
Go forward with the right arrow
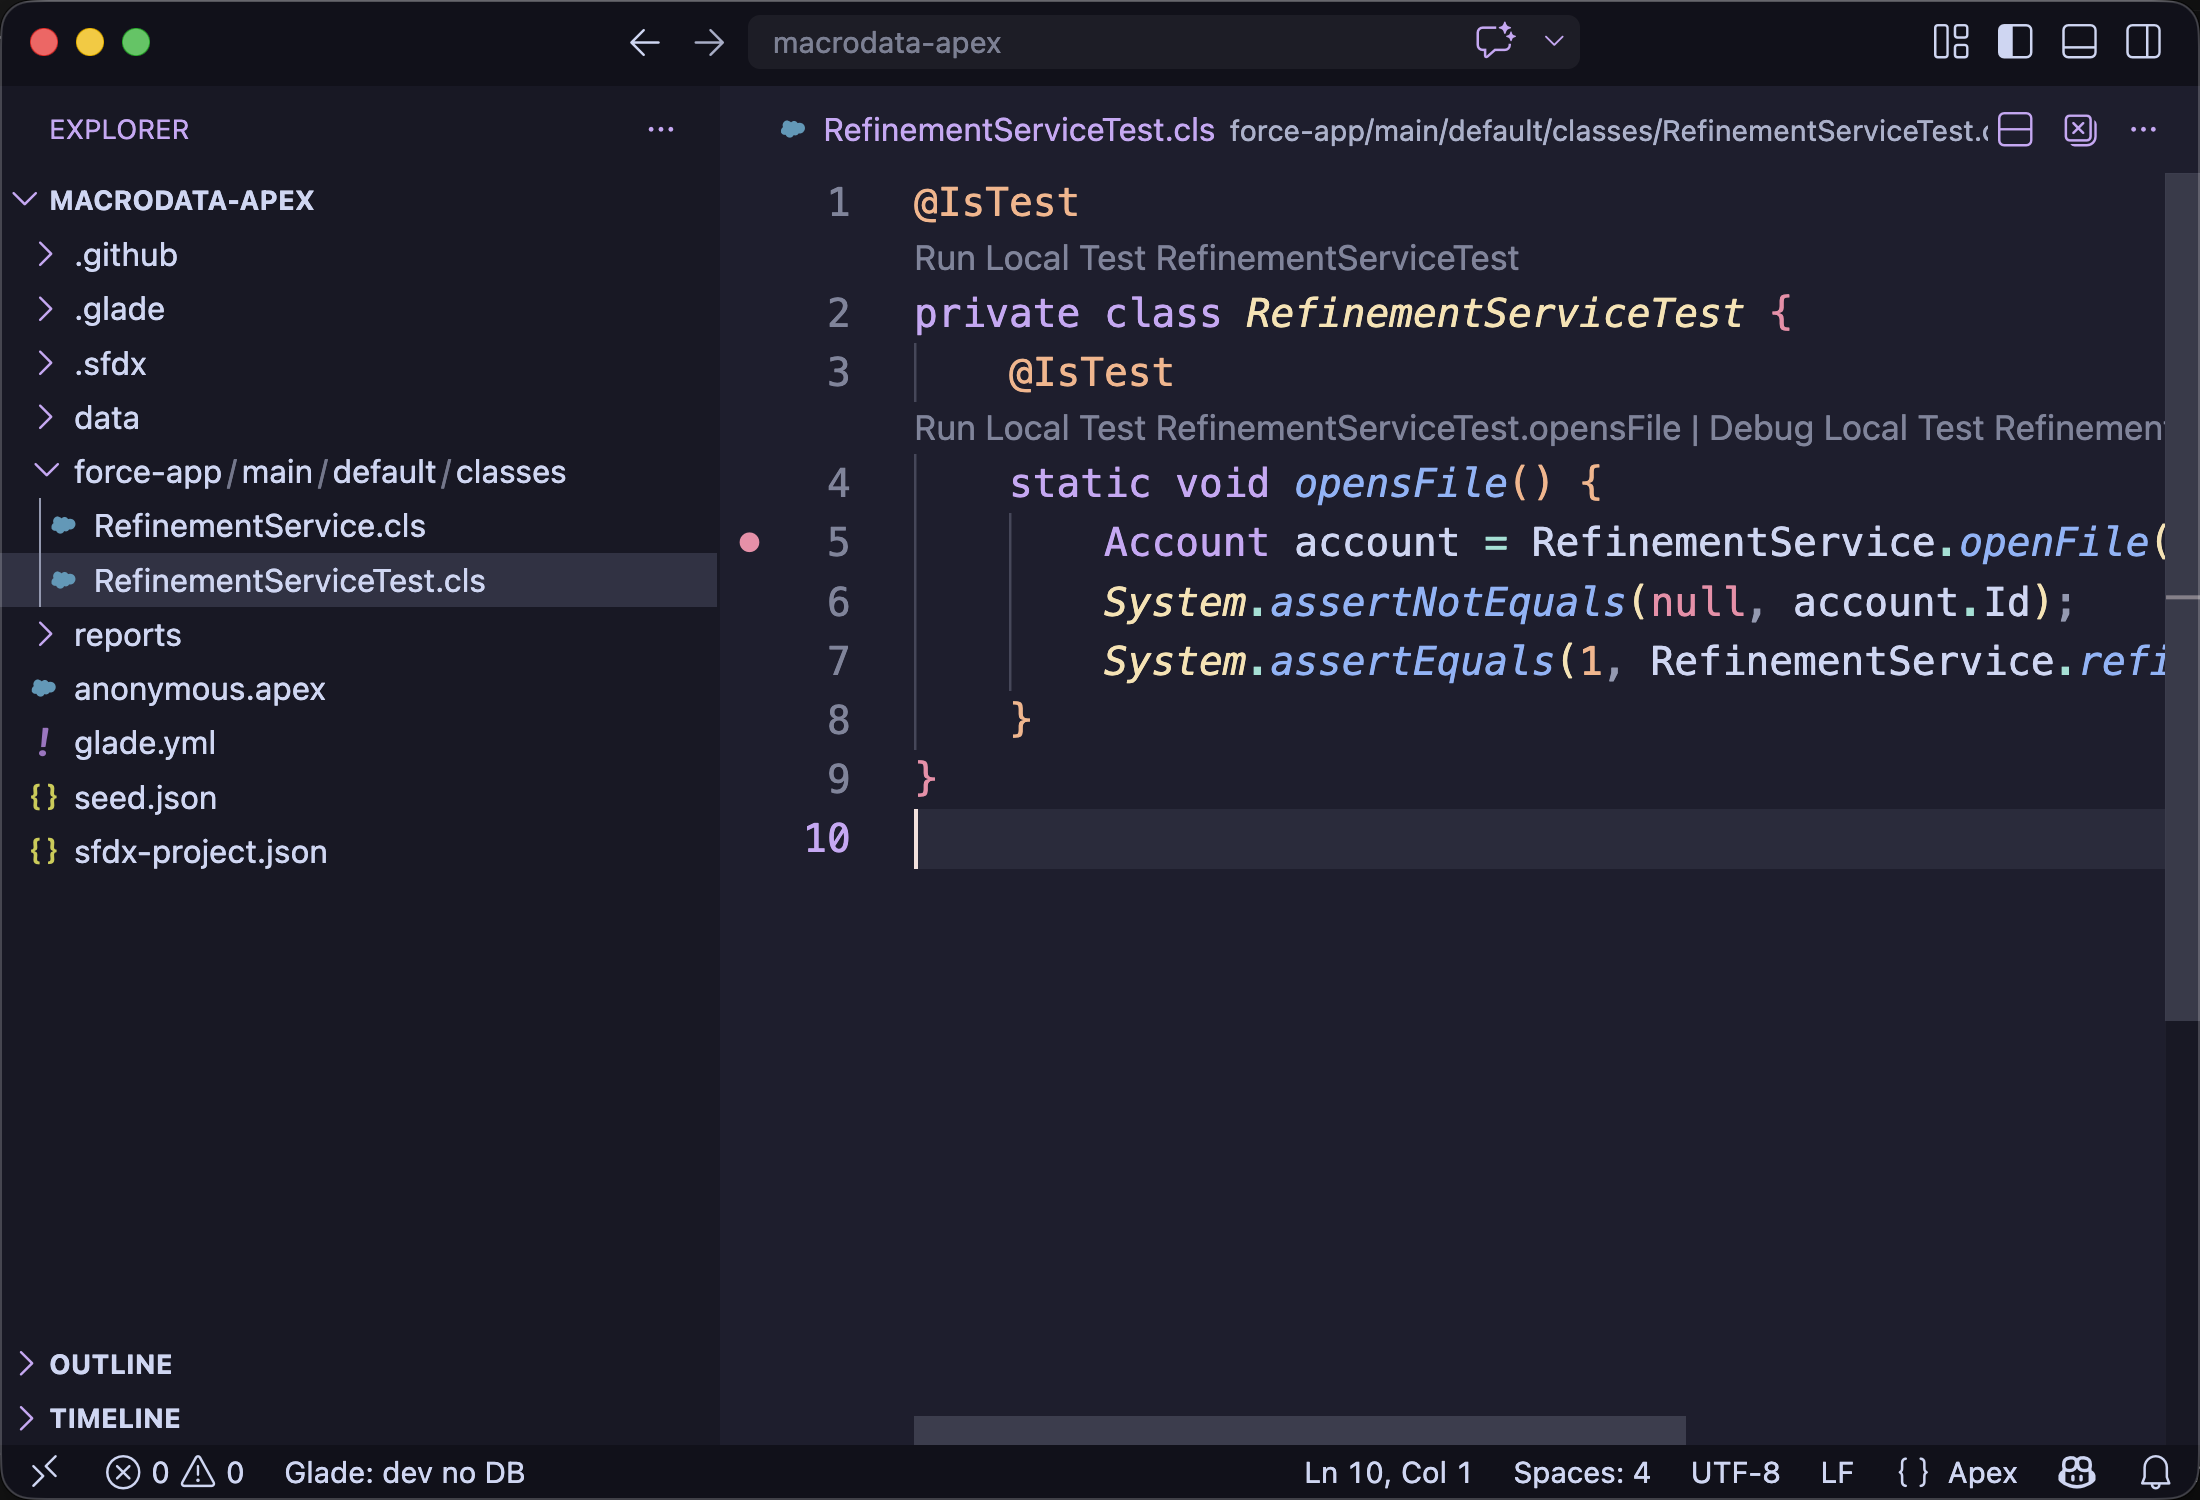coord(709,43)
